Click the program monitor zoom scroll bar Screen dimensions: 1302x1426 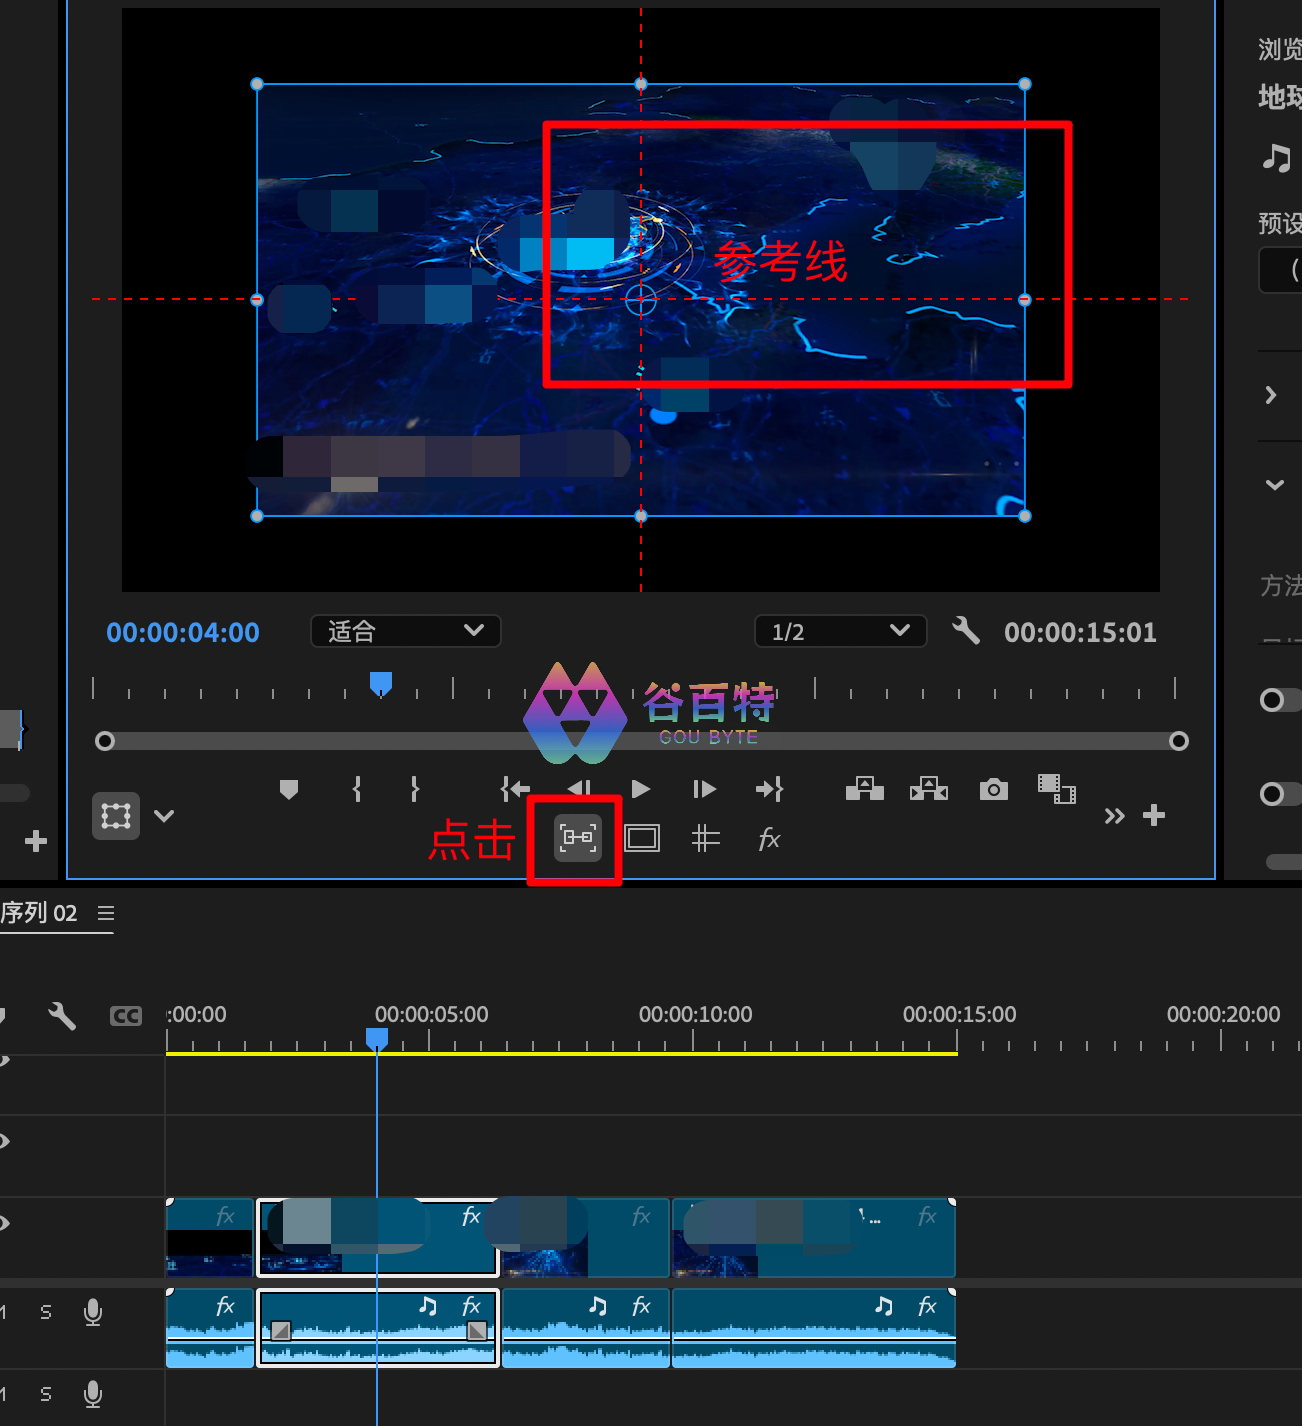tap(640, 741)
